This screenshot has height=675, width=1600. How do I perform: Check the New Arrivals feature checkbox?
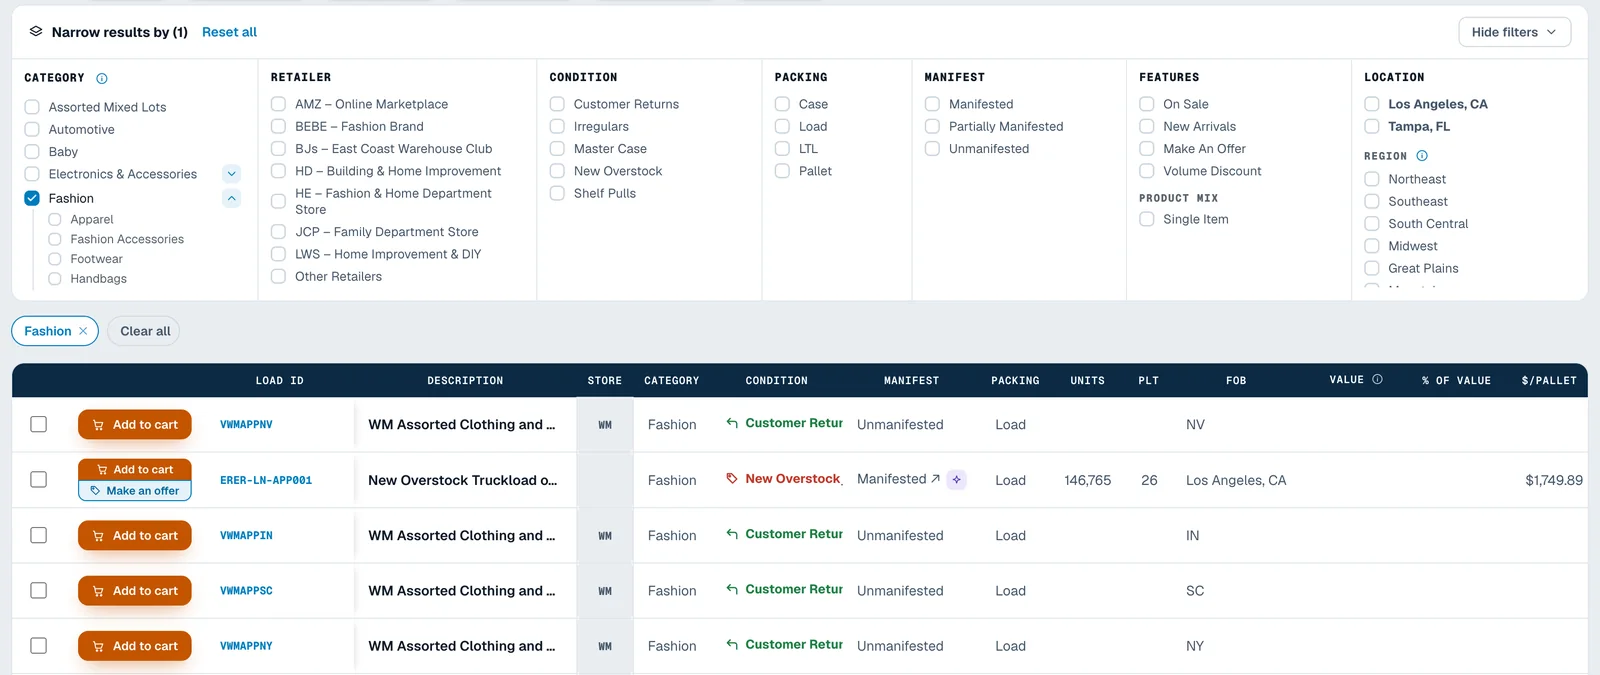[x=1147, y=126]
